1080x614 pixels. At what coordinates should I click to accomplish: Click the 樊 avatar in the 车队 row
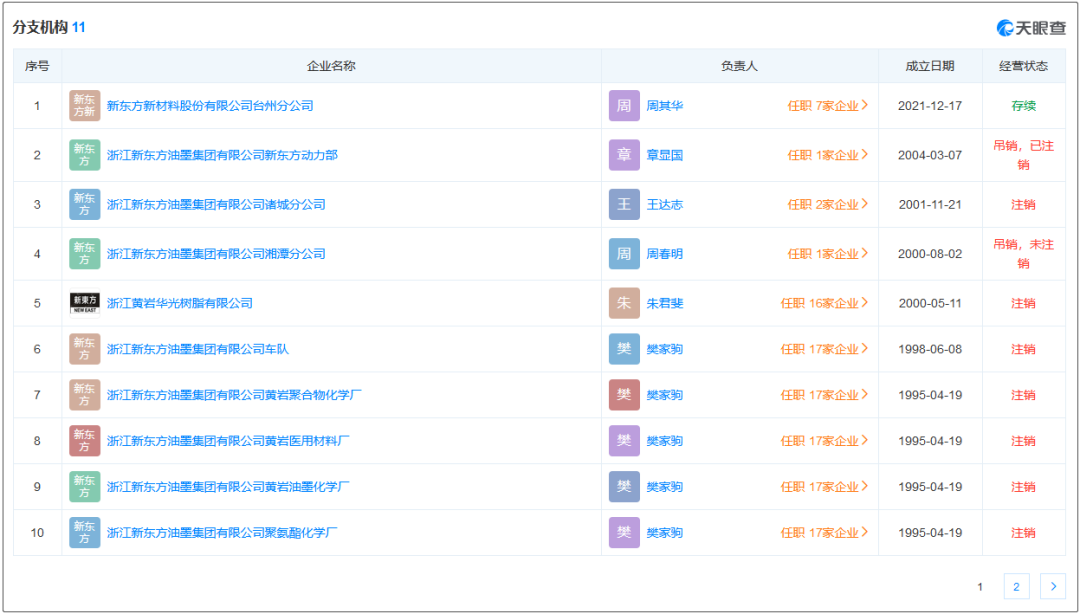click(624, 349)
